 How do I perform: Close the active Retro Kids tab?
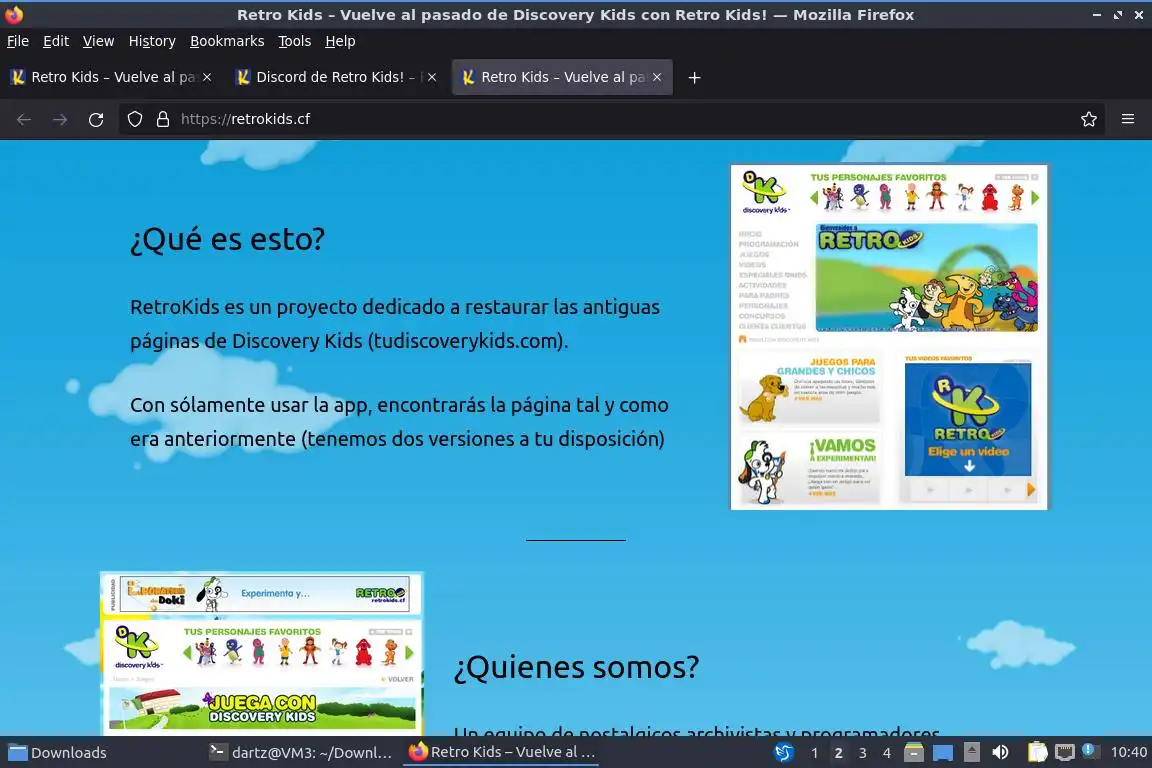coord(657,77)
